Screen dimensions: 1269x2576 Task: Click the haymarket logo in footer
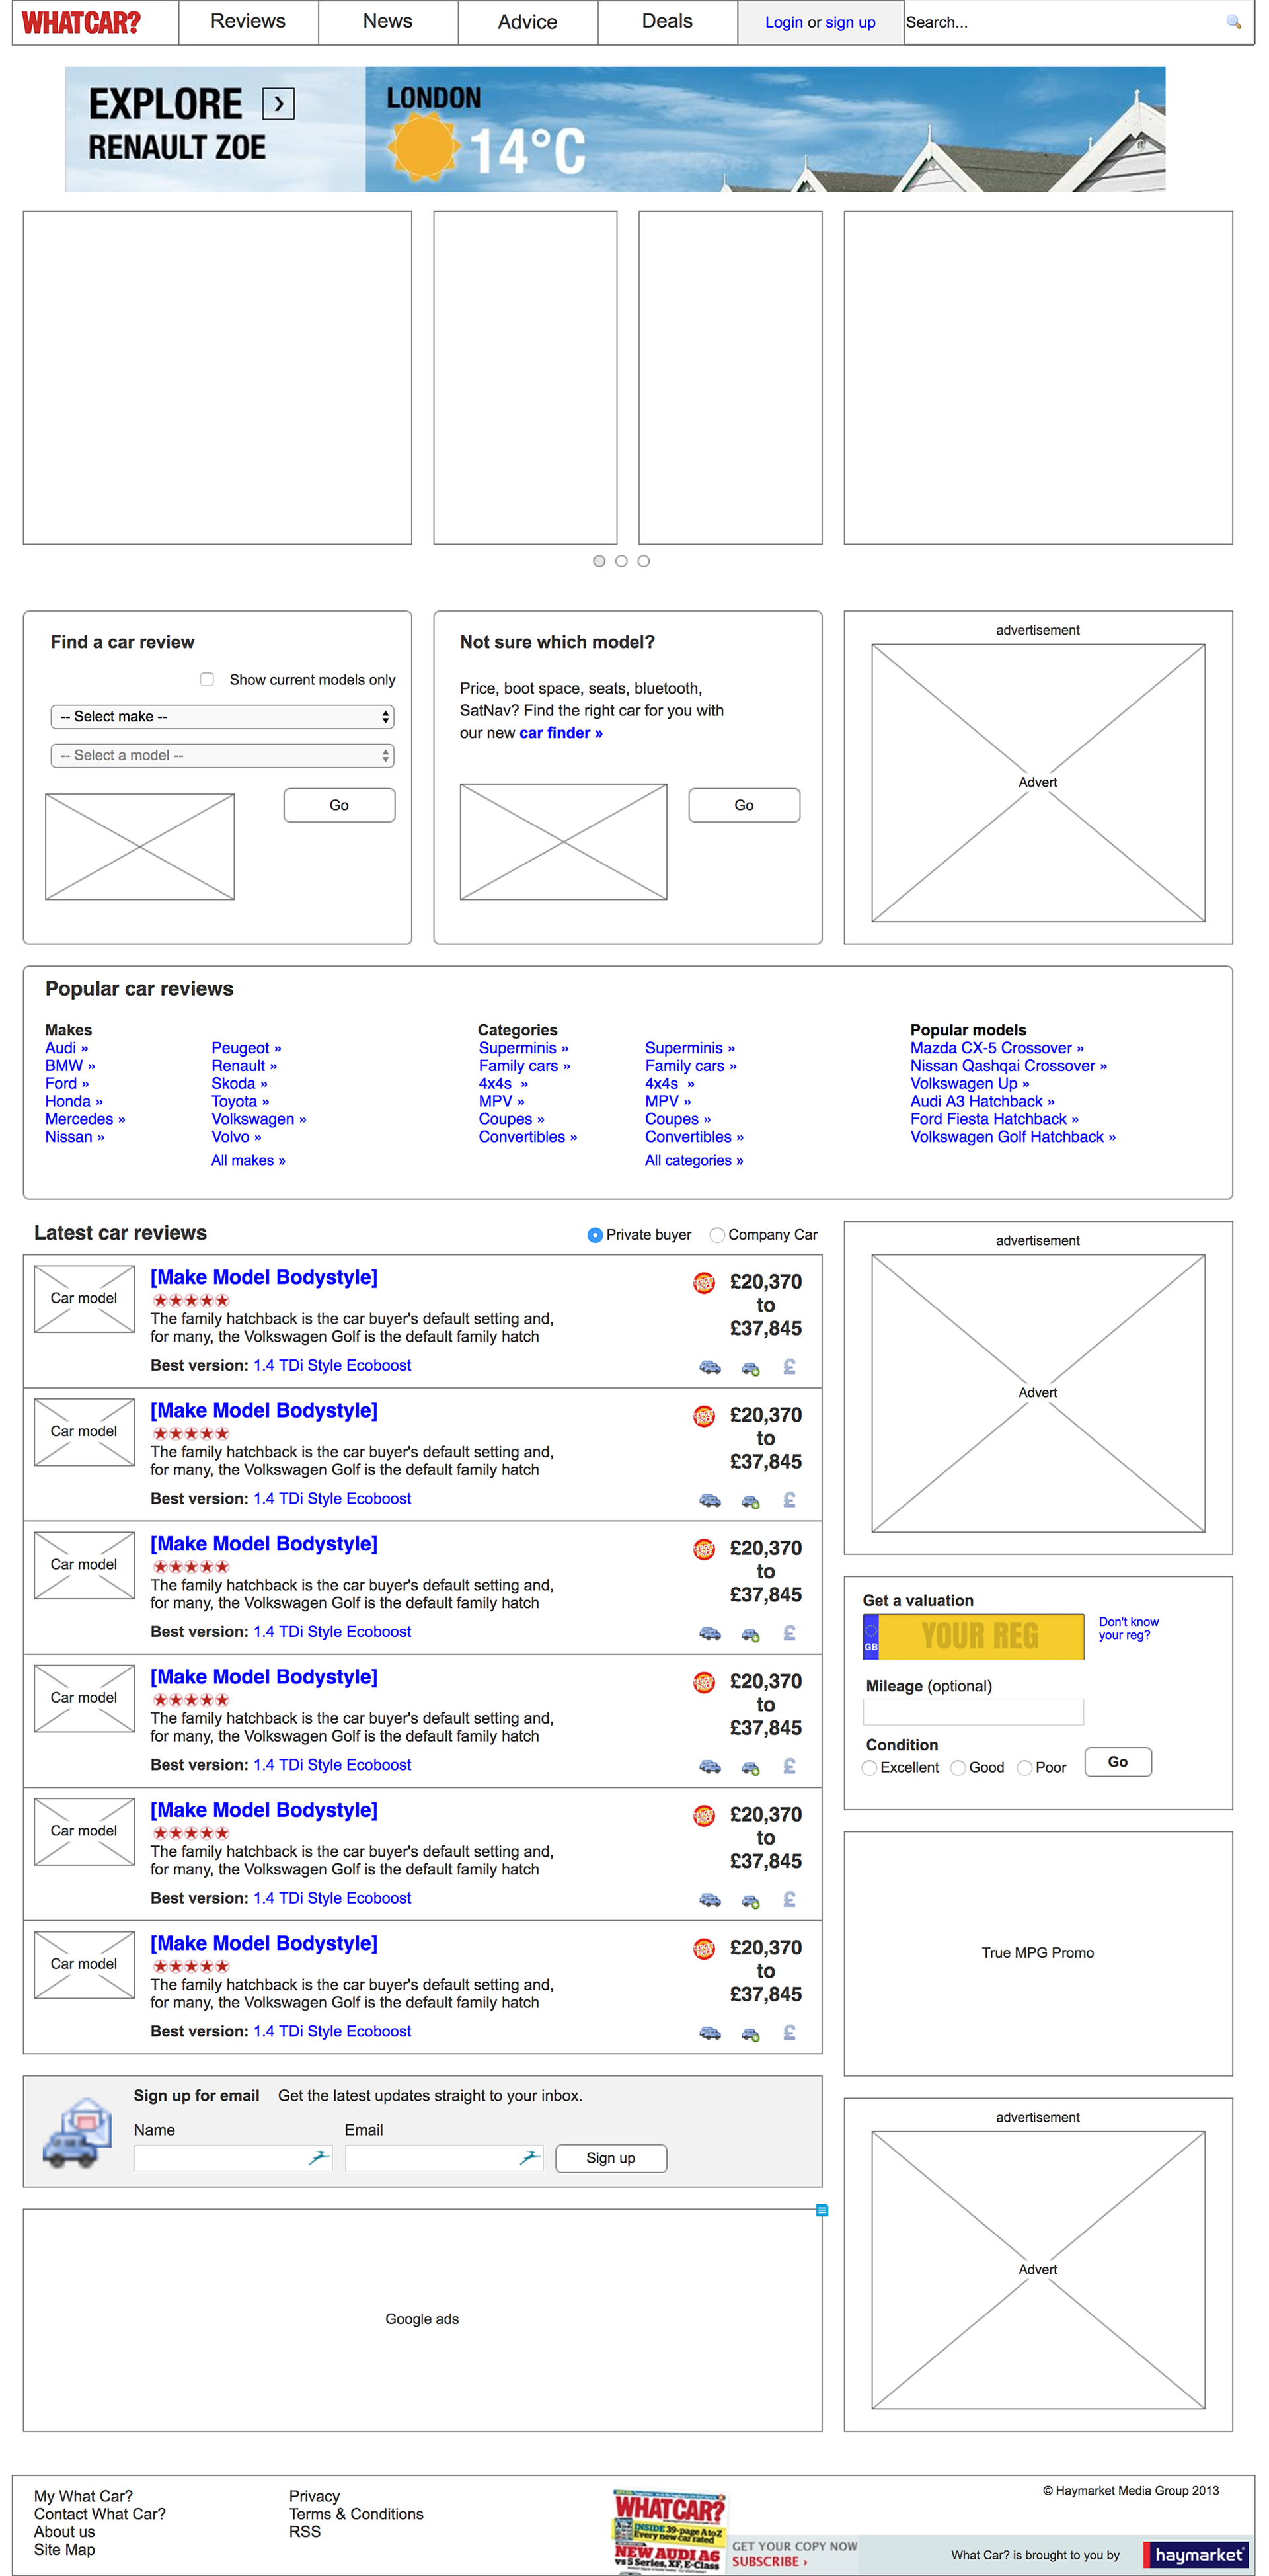coord(1198,2555)
